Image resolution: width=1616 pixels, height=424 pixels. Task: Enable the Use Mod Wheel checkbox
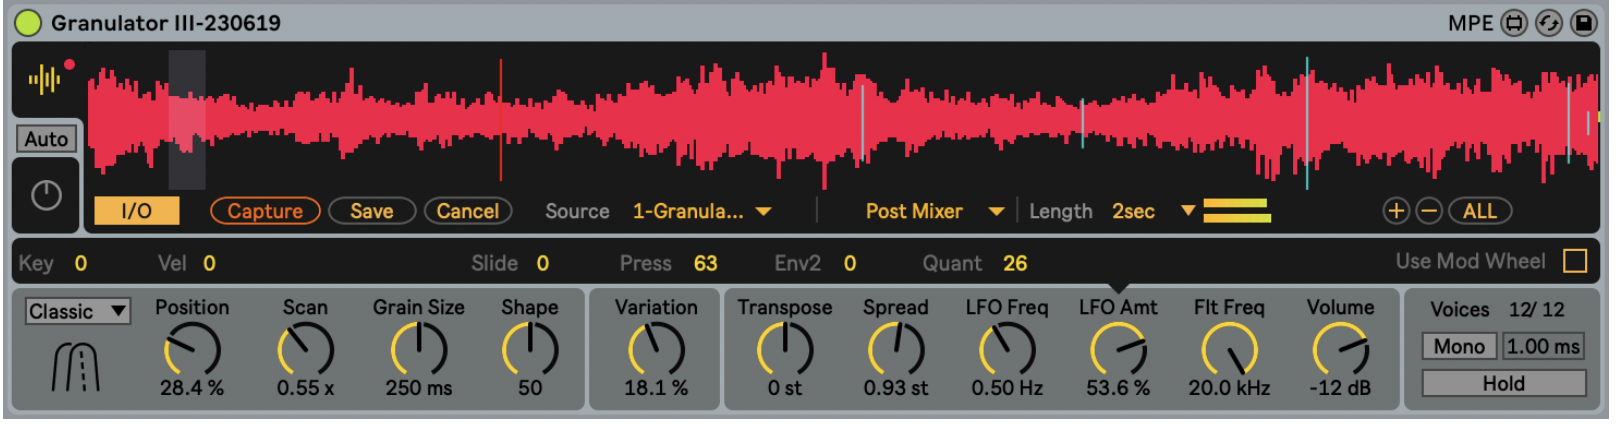(1575, 261)
